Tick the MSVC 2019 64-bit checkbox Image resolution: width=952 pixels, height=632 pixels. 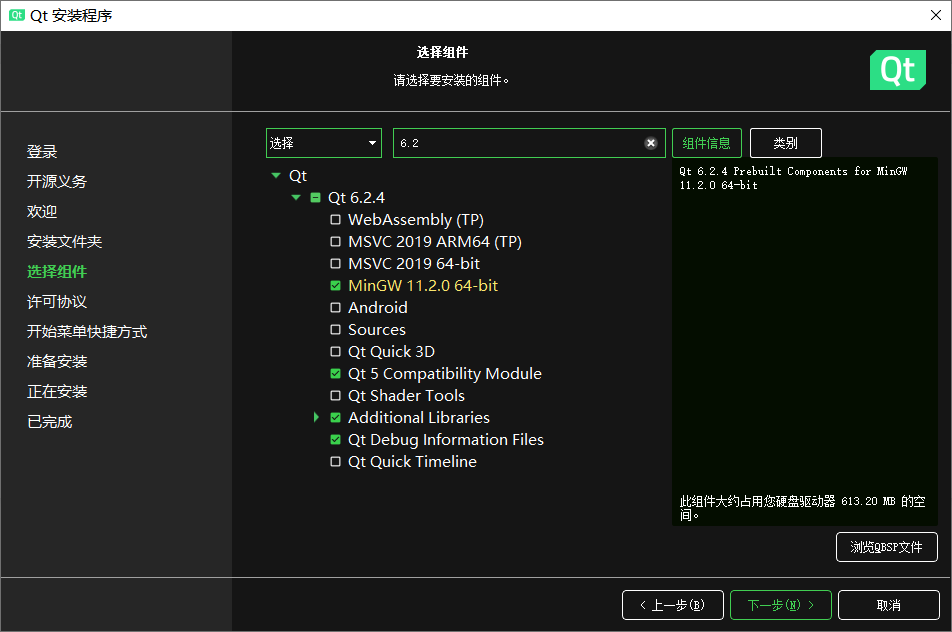tap(335, 263)
